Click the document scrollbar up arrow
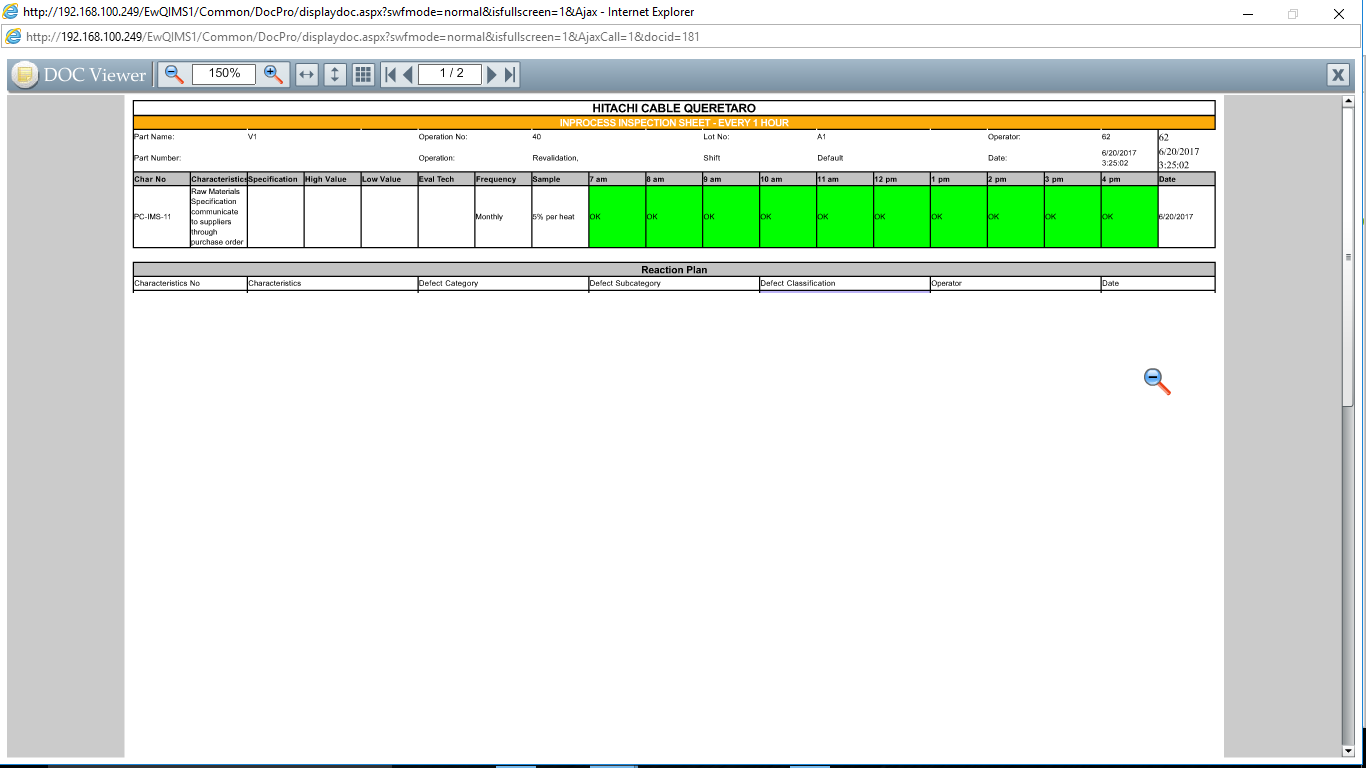 click(1348, 101)
